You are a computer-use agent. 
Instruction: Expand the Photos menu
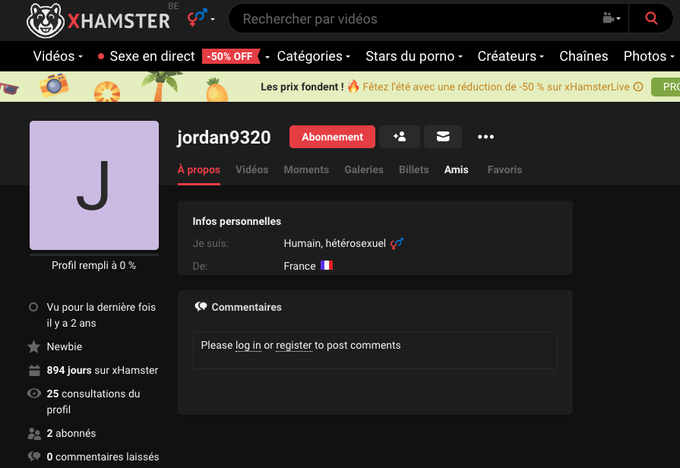click(x=649, y=56)
